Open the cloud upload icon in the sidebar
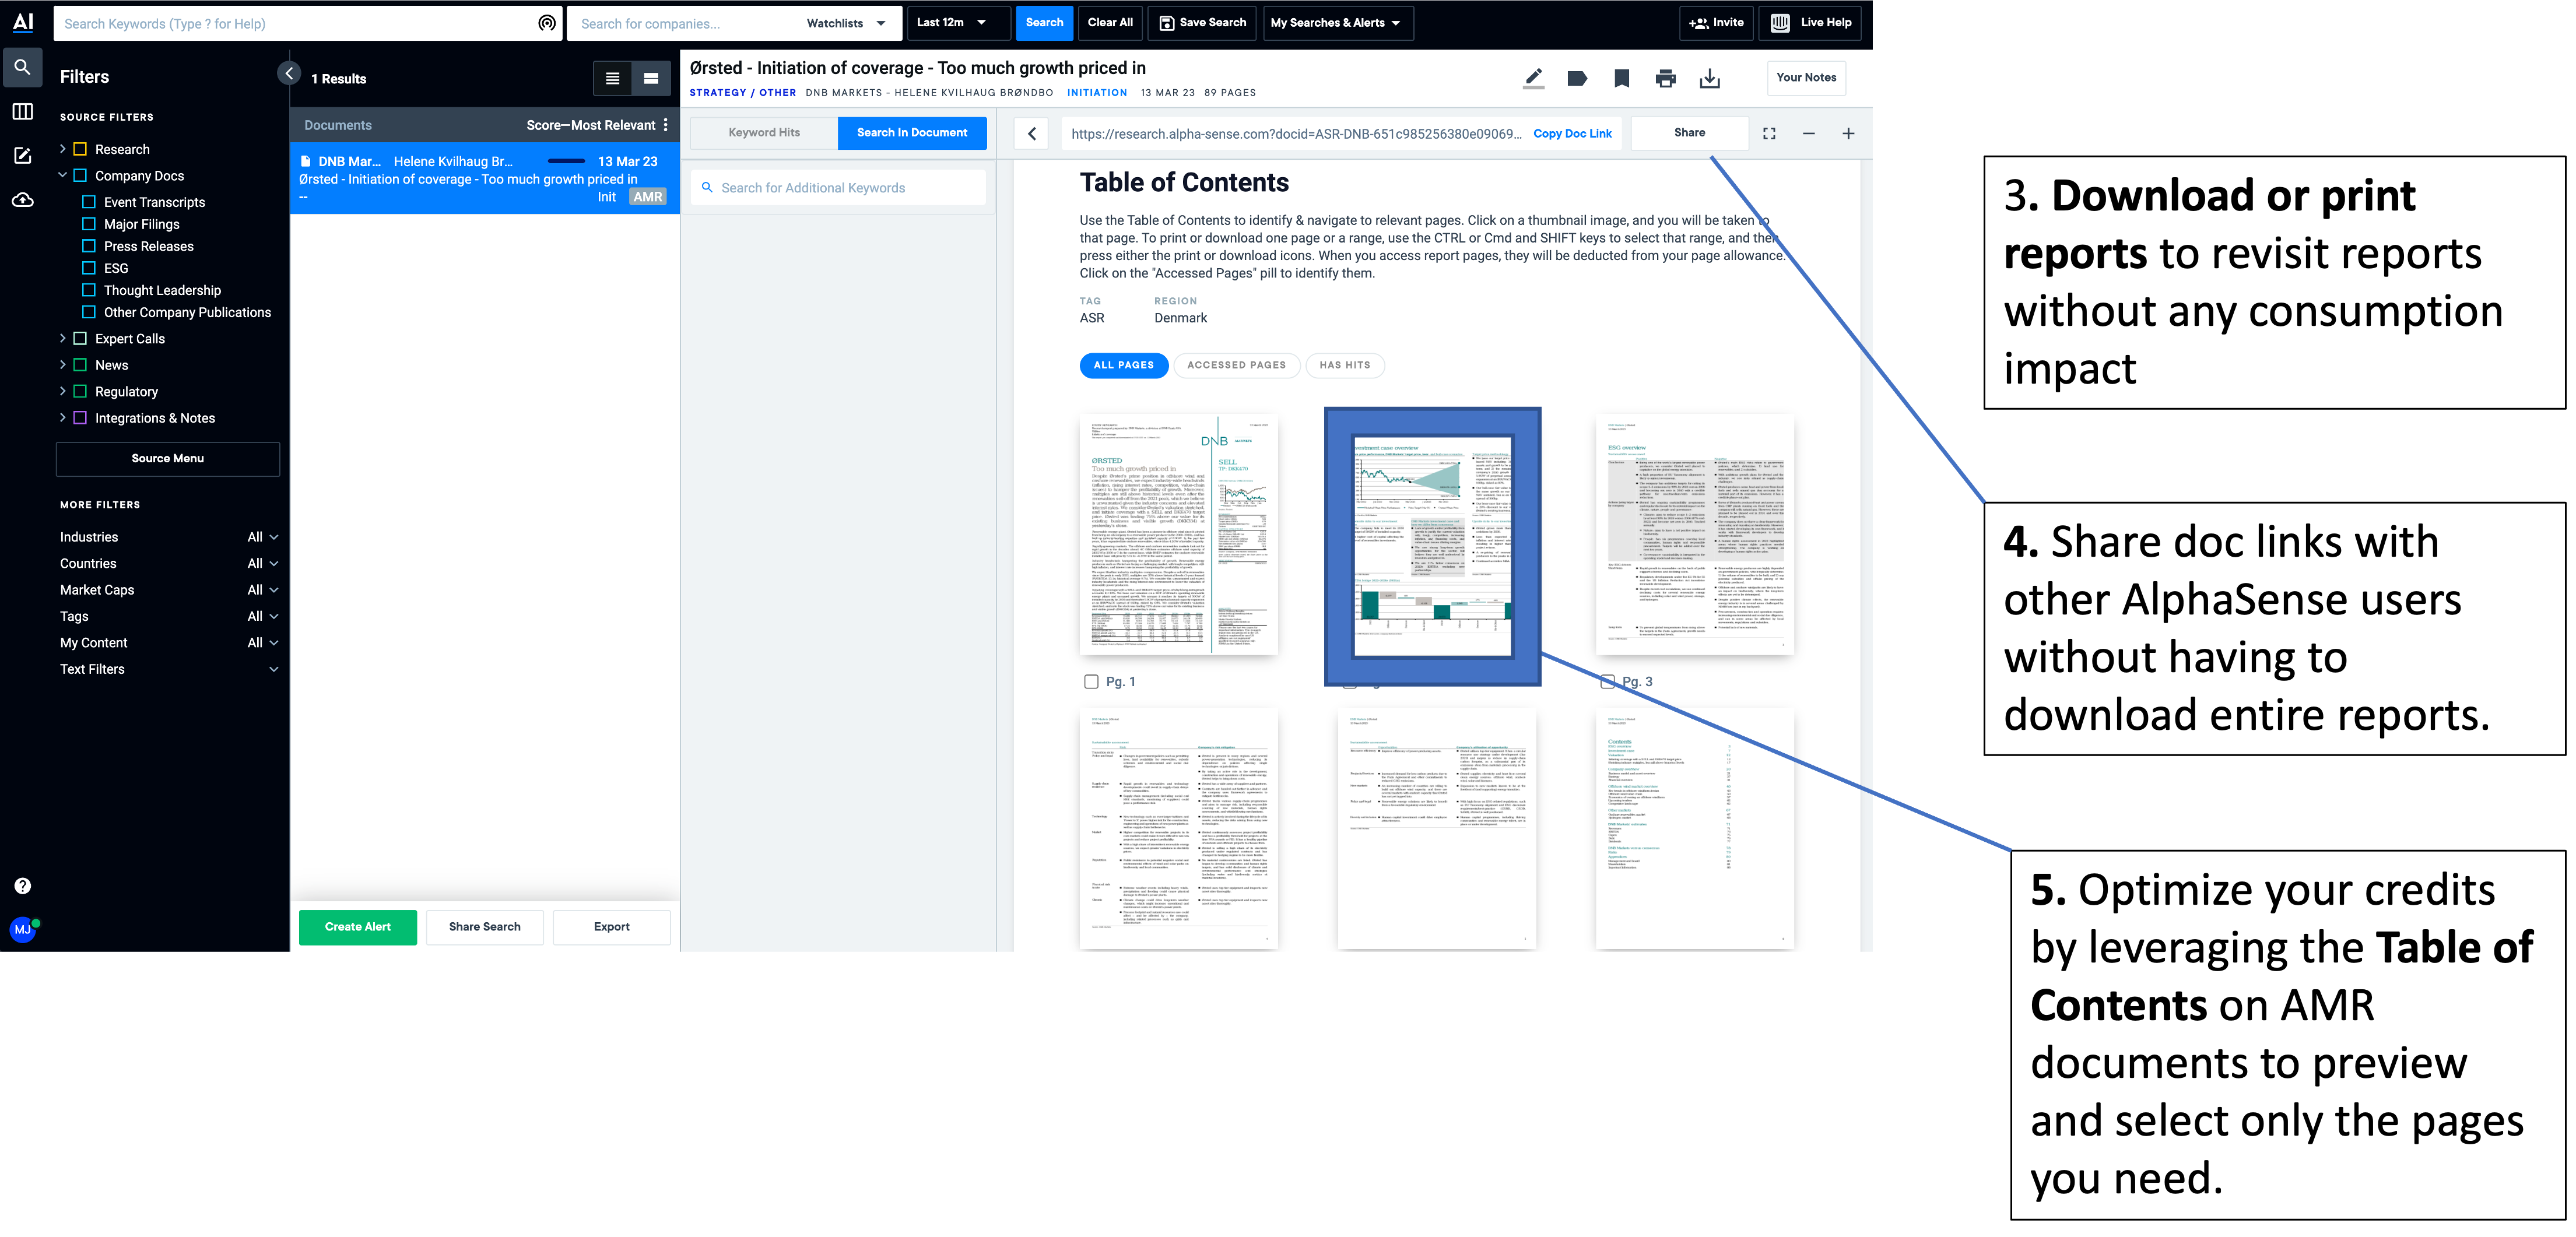2576x1237 pixels. [22, 200]
